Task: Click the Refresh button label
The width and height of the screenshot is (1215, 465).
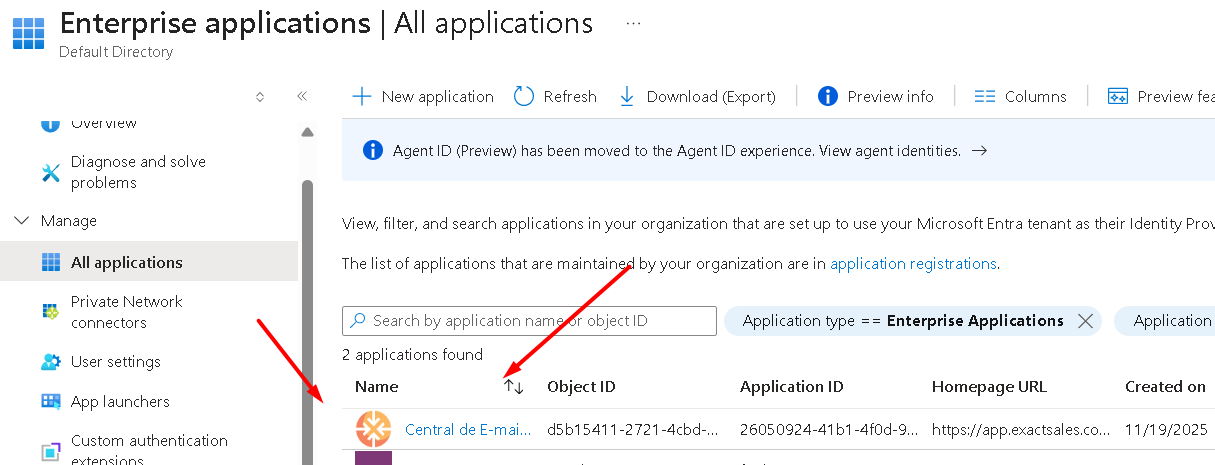Action: (570, 96)
